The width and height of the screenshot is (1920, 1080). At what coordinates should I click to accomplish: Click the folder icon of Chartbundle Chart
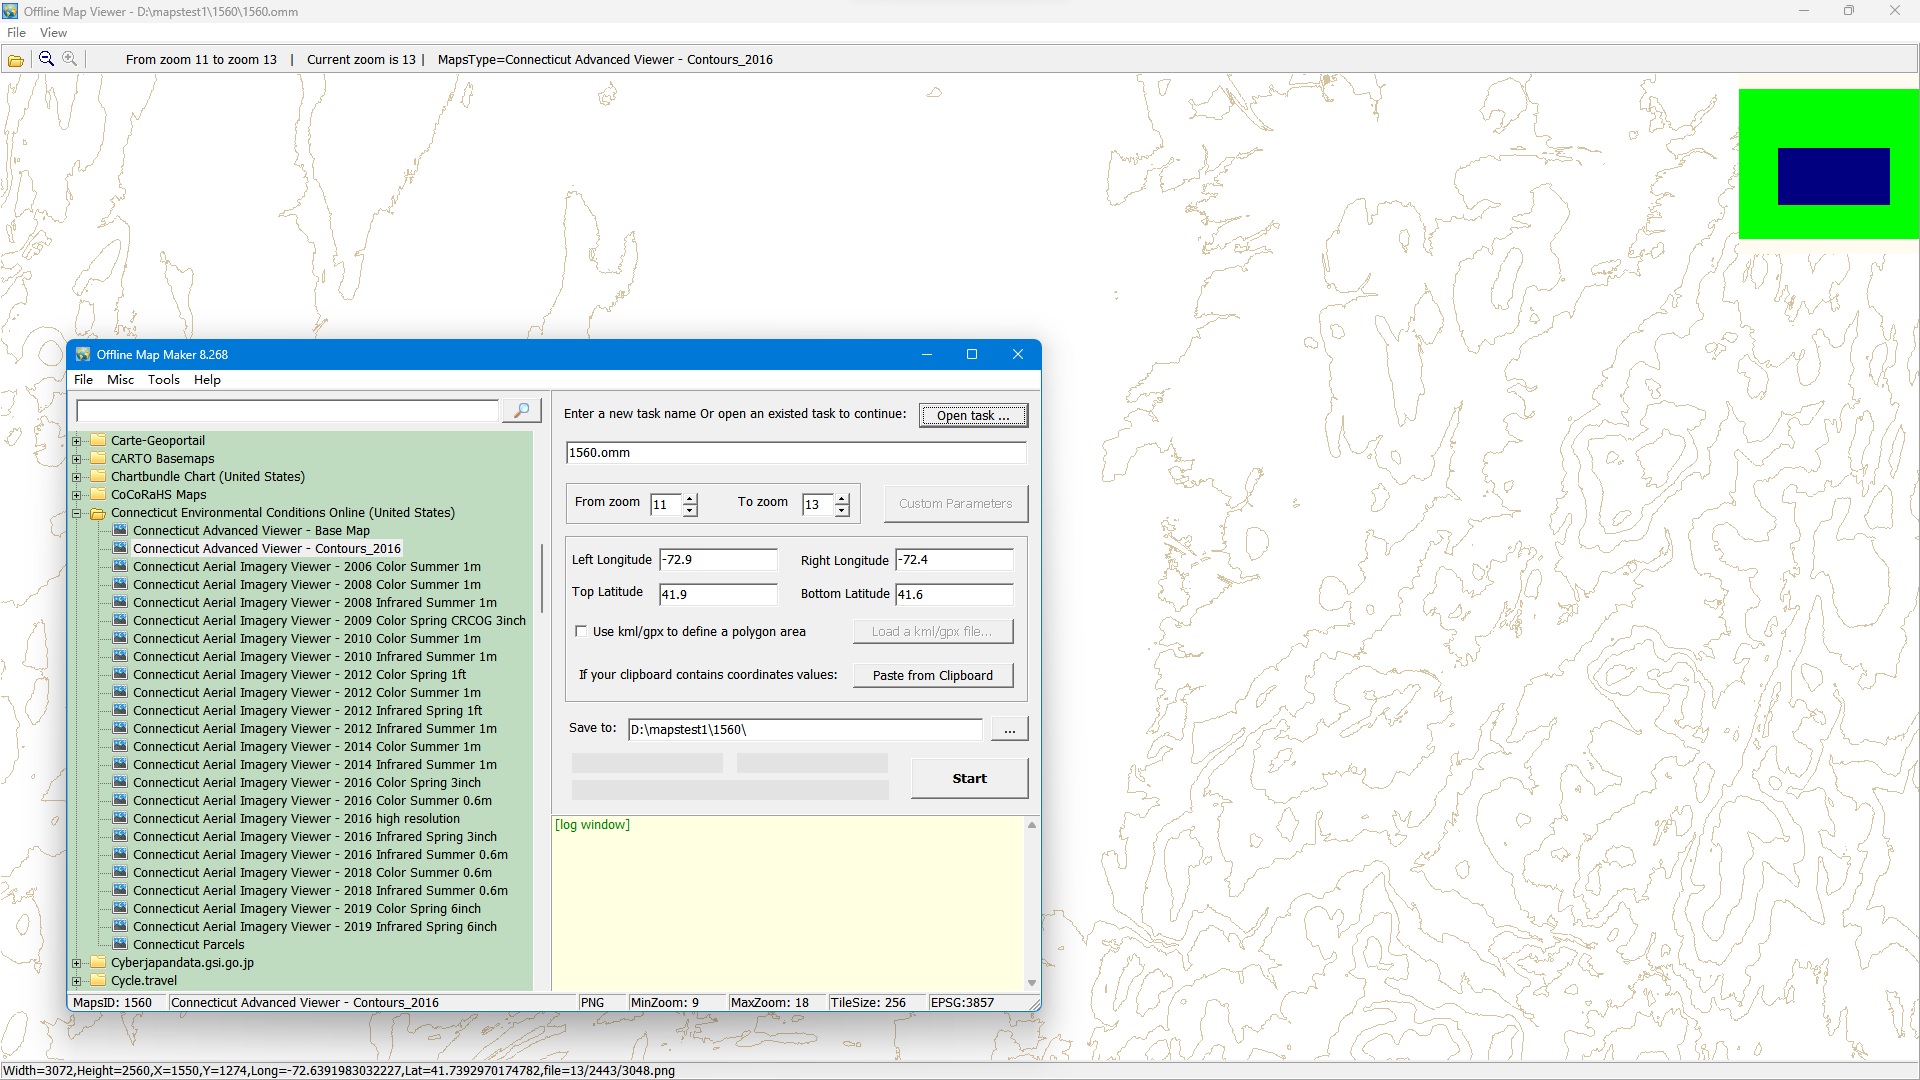pyautogui.click(x=98, y=476)
